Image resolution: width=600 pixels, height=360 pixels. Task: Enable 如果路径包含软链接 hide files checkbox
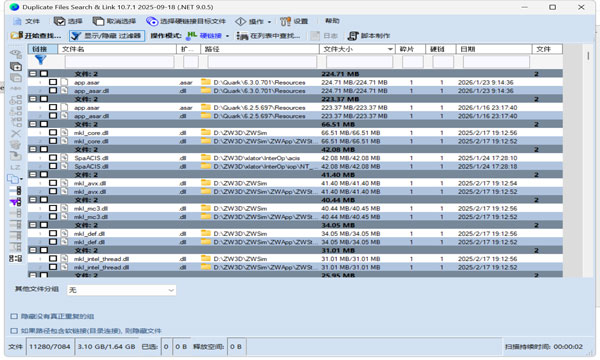[x=14, y=331]
